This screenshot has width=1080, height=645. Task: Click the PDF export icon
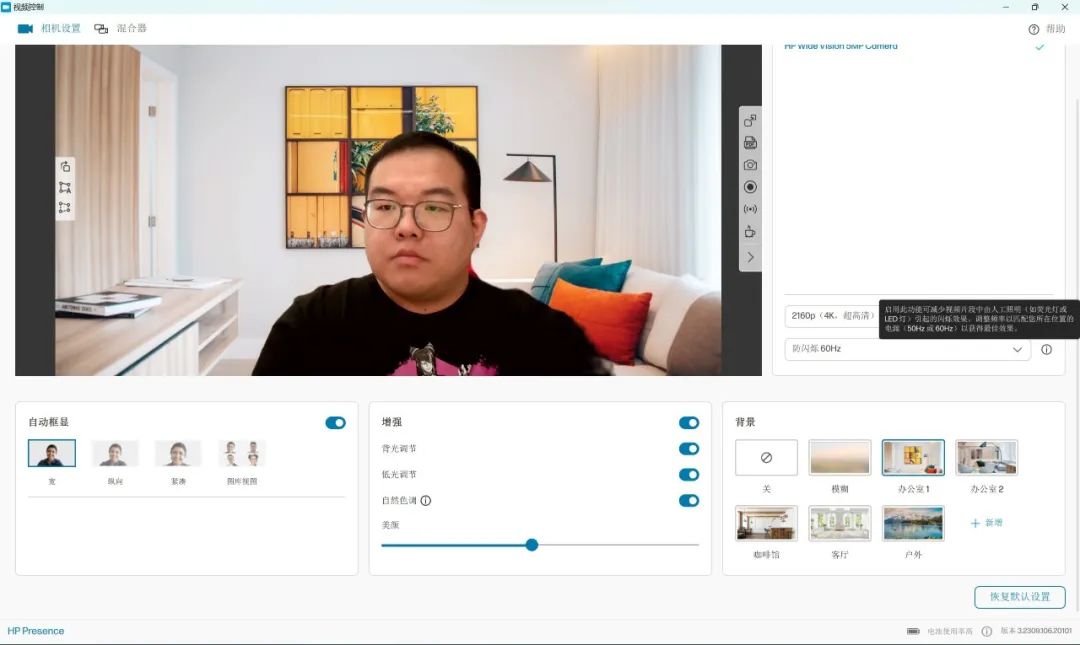(750, 143)
